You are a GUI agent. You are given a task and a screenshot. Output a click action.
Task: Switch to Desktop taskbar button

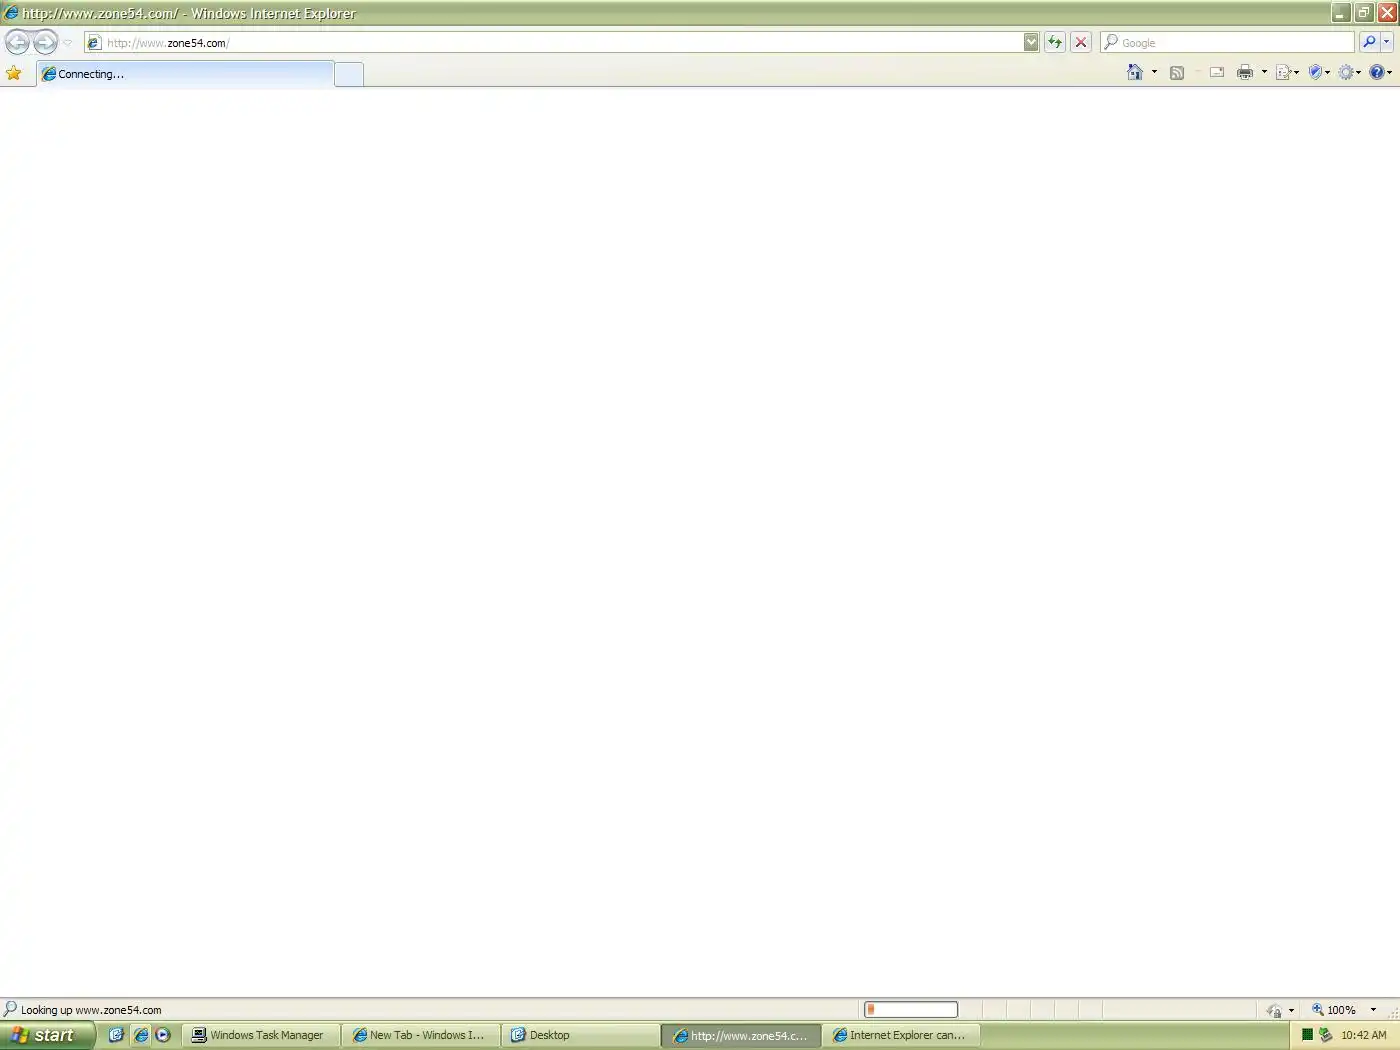pos(581,1035)
